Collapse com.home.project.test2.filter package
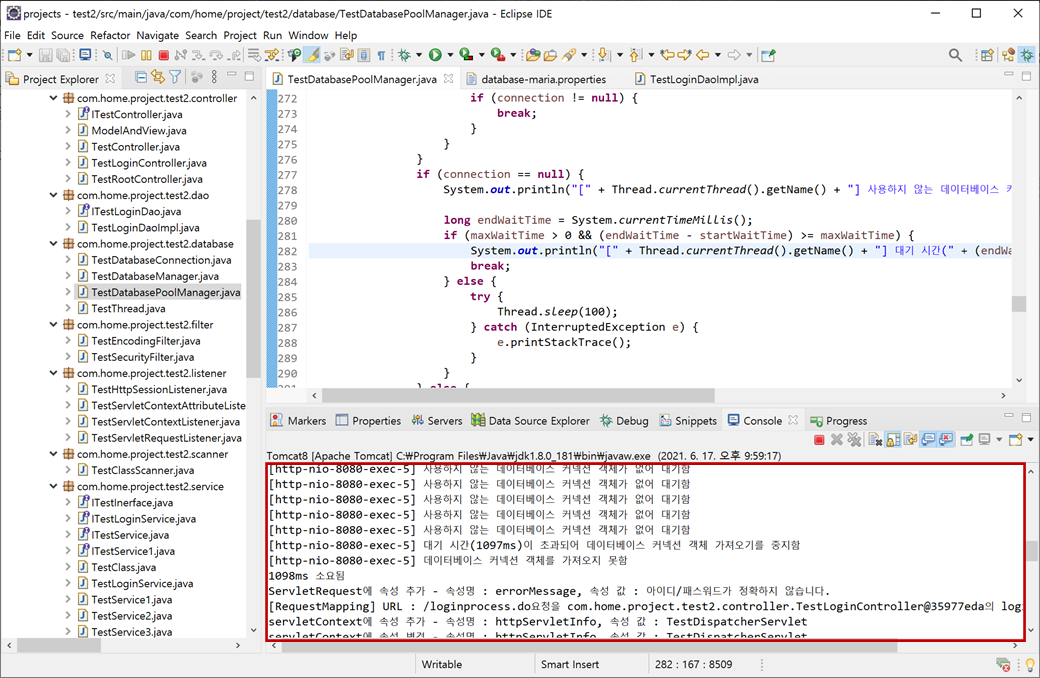The width and height of the screenshot is (1040, 678). 53,324
